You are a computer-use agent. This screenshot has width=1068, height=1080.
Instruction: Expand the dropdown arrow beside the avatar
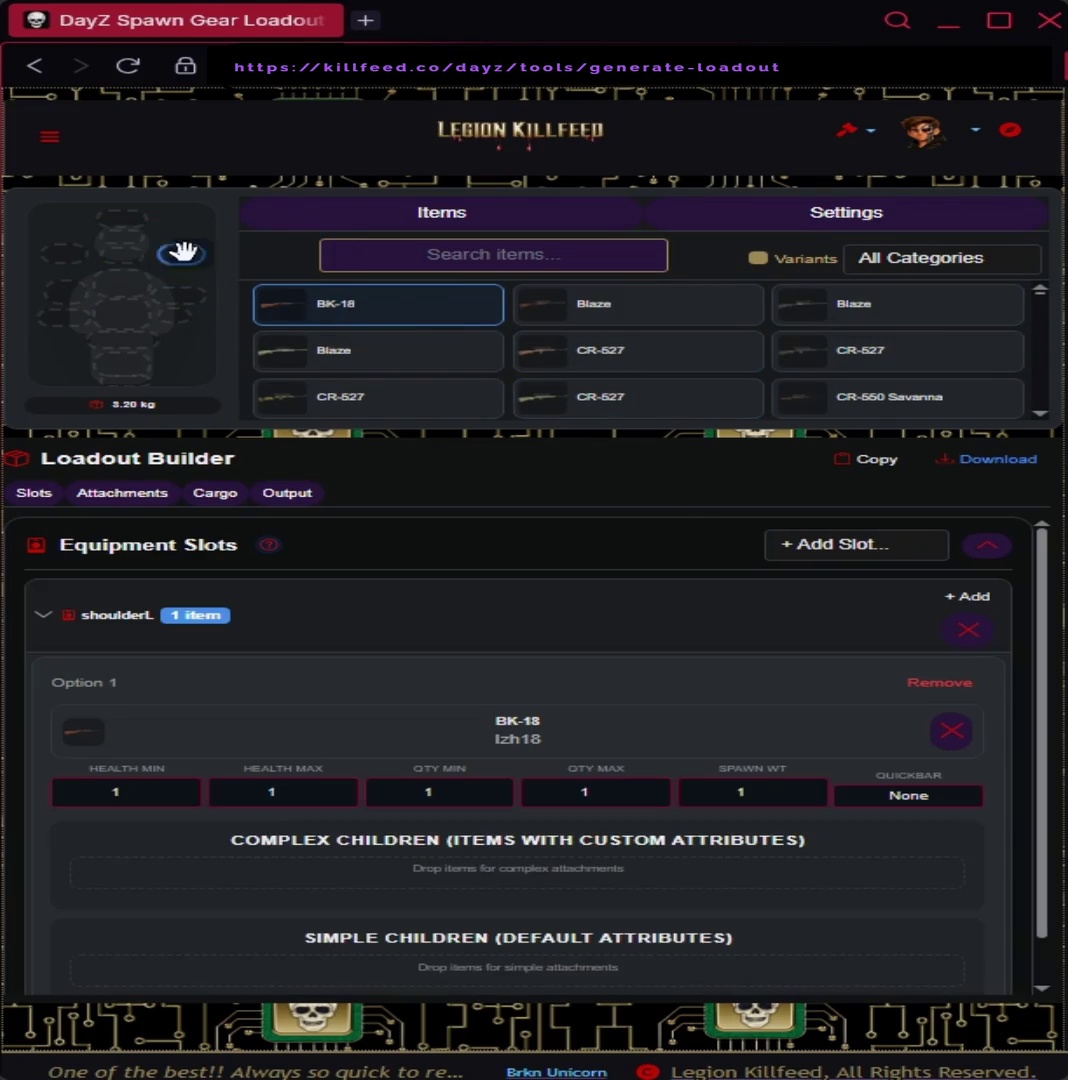tap(975, 129)
